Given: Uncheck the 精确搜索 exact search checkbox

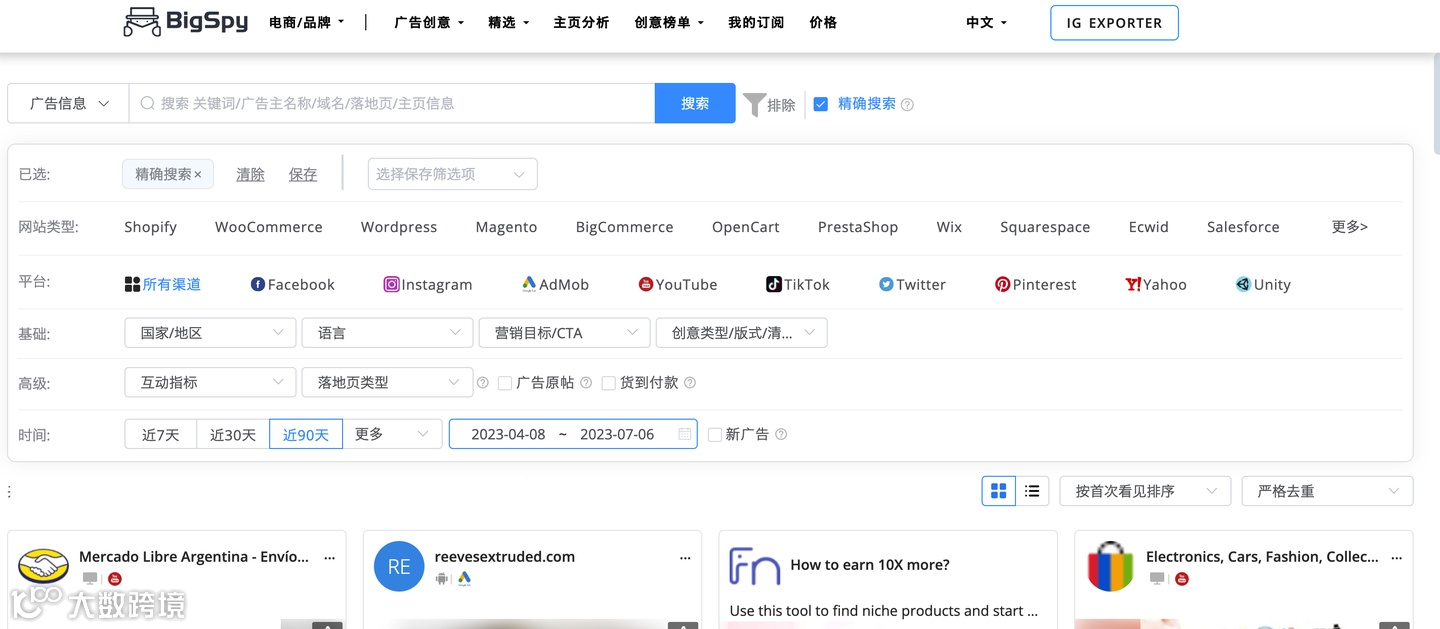Looking at the screenshot, I should [x=821, y=103].
